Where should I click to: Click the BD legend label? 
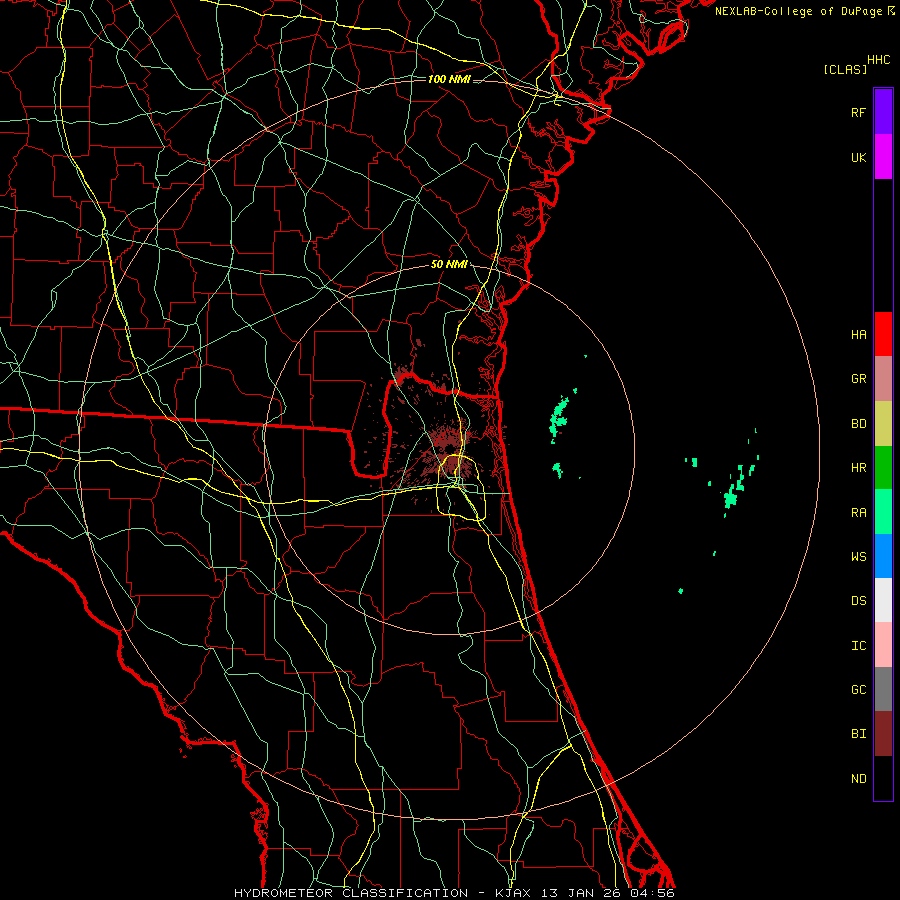[x=858, y=424]
